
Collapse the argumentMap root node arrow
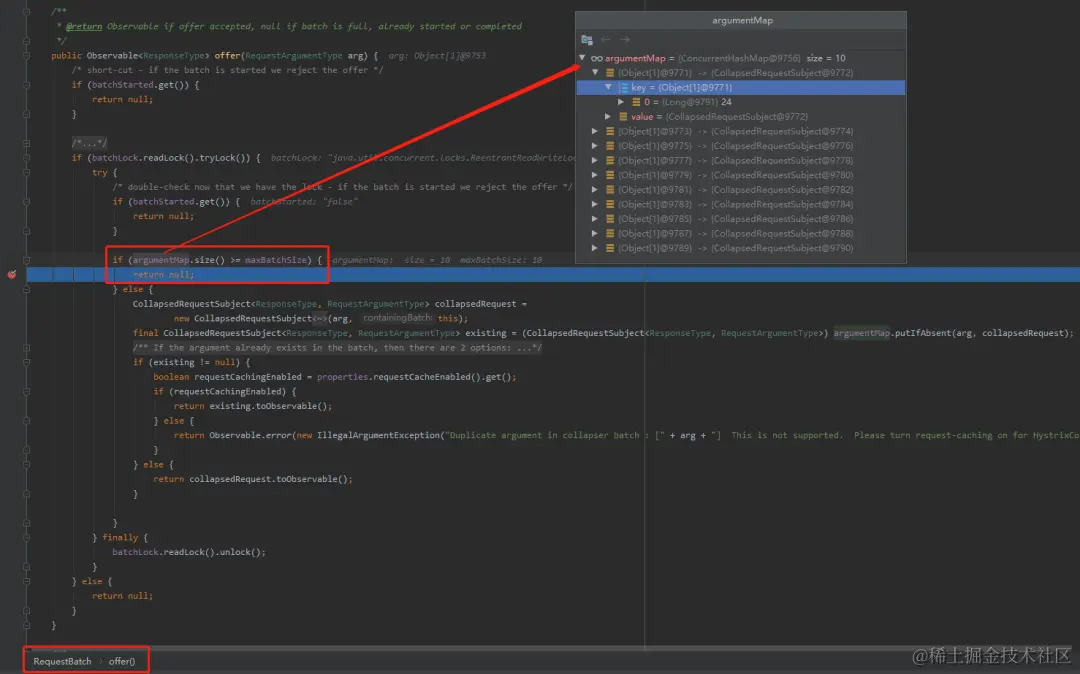(x=583, y=59)
